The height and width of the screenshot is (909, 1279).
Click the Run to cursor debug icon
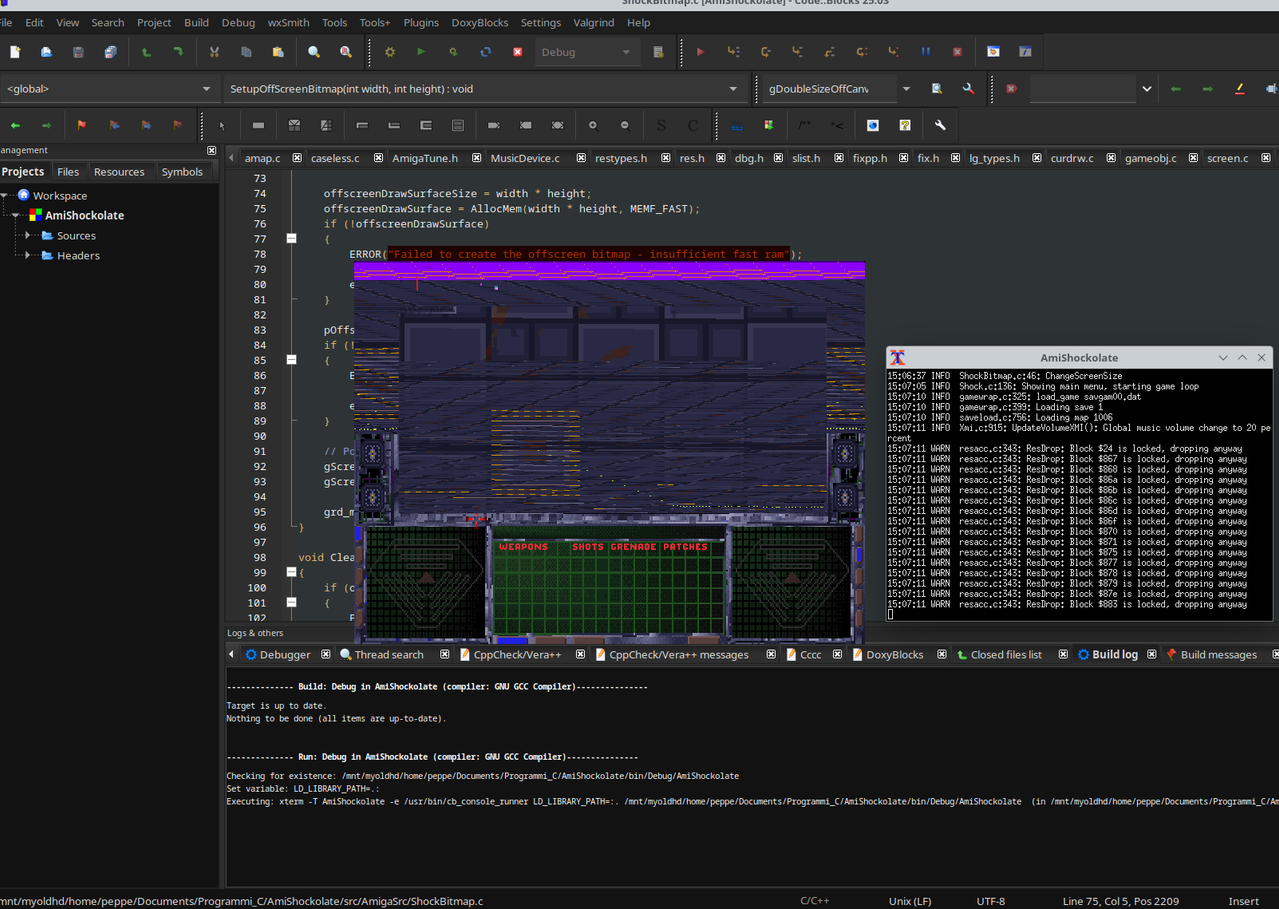[x=733, y=52]
